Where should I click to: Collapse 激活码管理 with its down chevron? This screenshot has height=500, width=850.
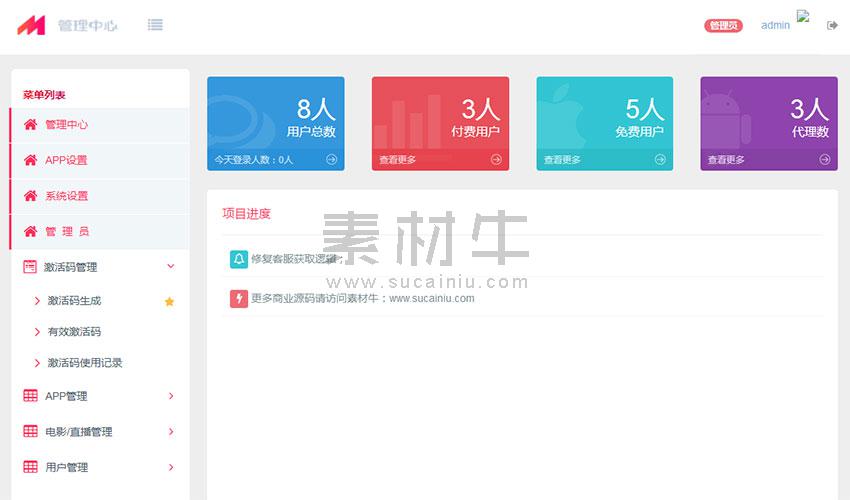click(x=171, y=266)
